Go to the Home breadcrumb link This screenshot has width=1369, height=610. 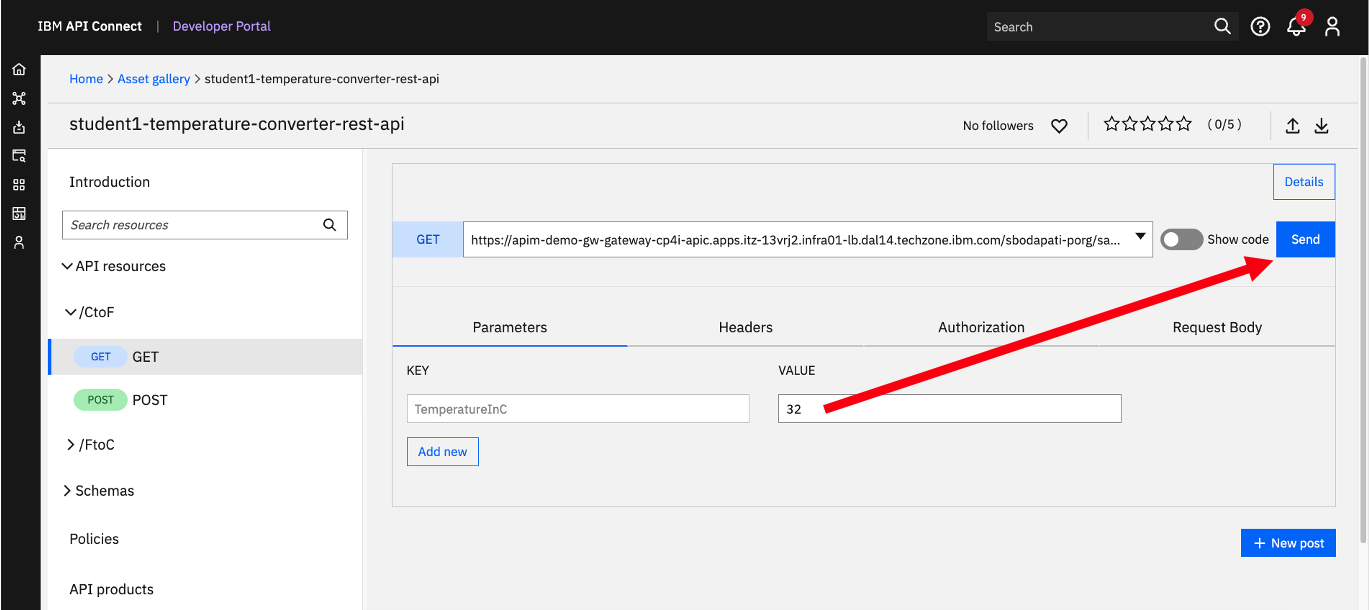[x=86, y=79]
